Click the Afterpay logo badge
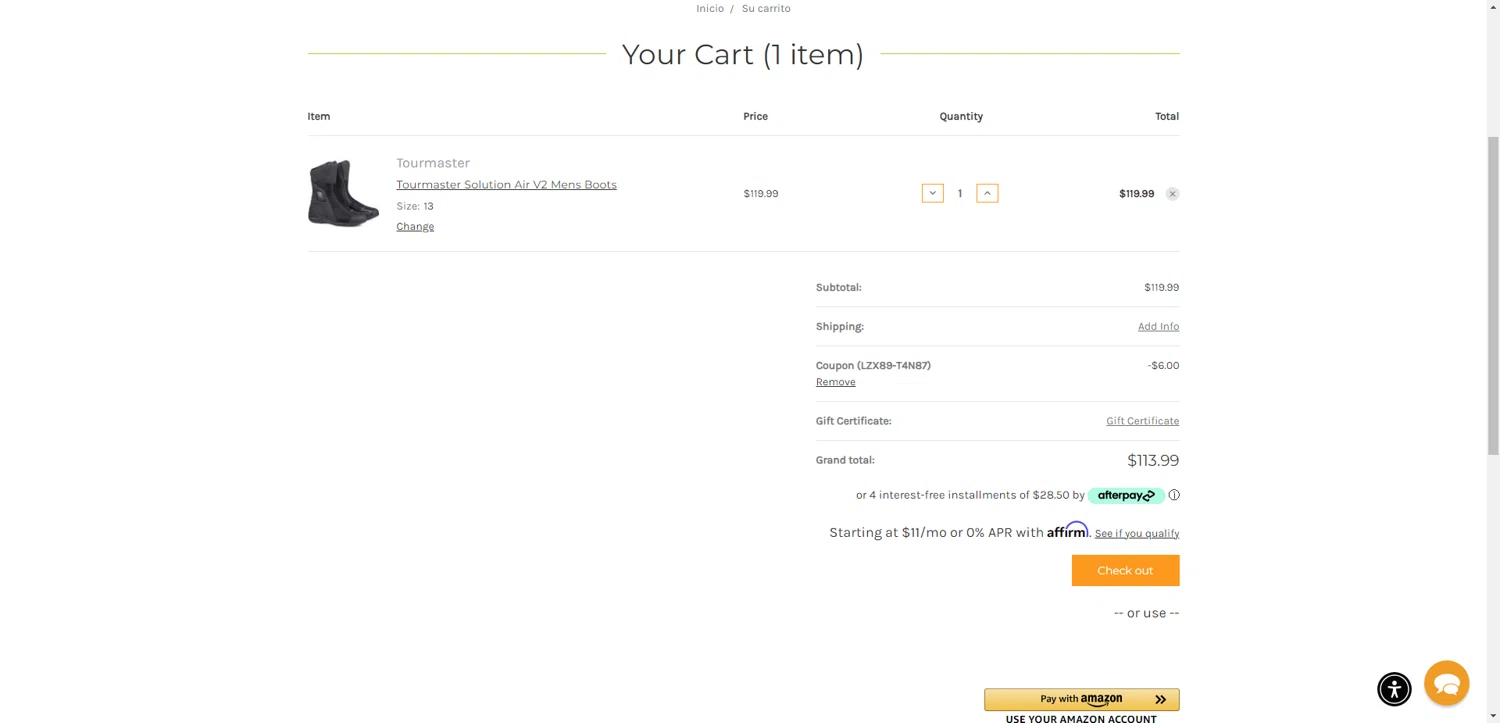1500x723 pixels. pos(1126,495)
